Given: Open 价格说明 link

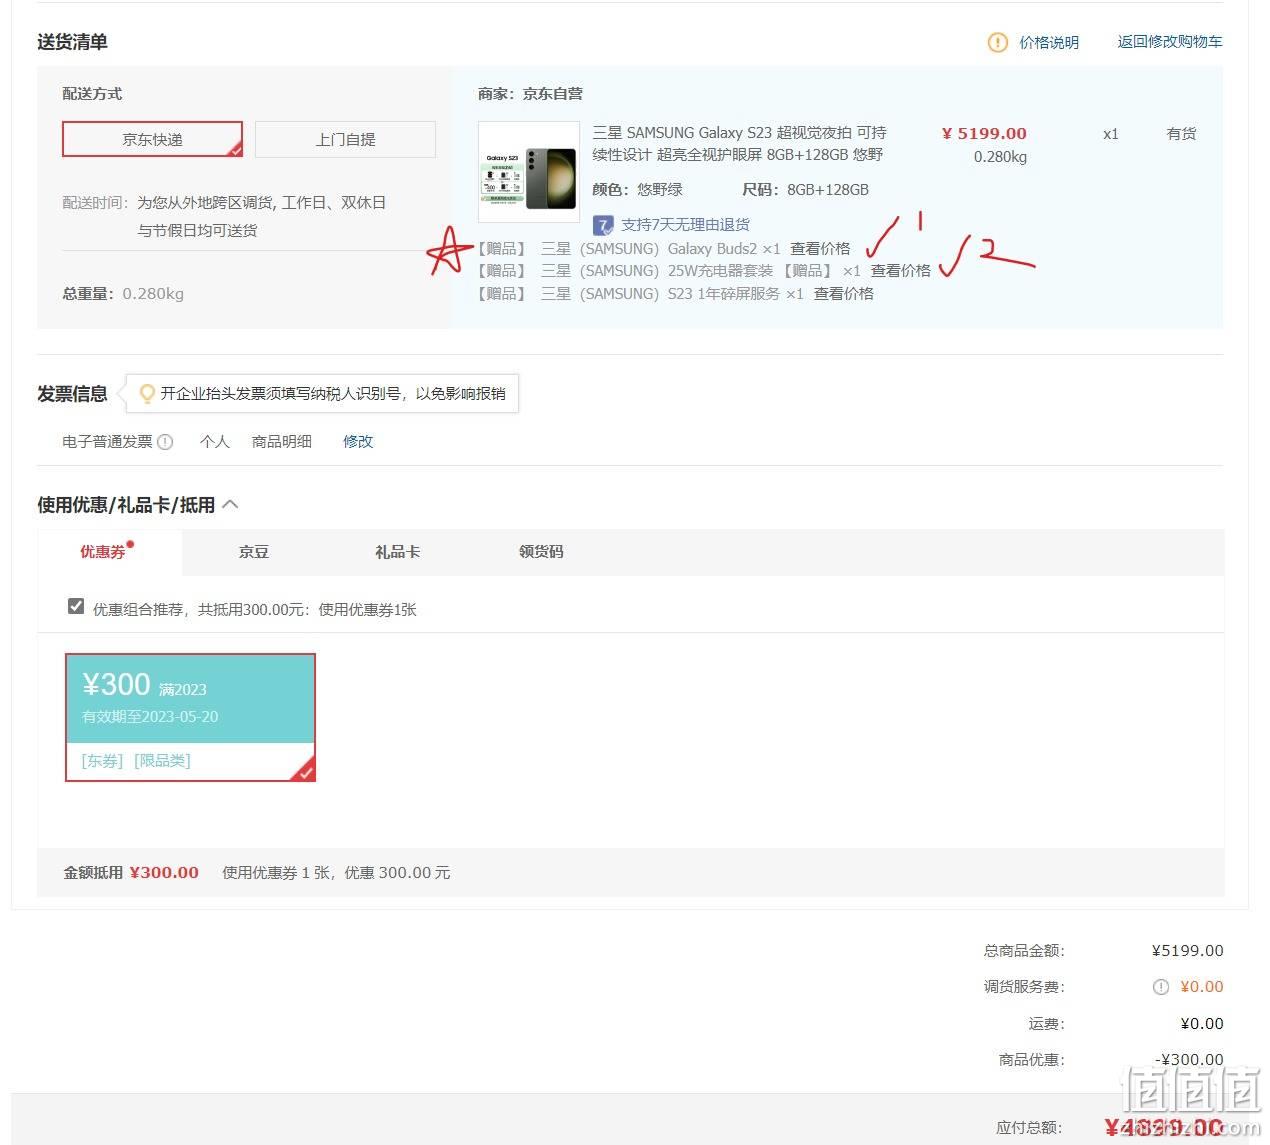Looking at the screenshot, I should pyautogui.click(x=1049, y=42).
